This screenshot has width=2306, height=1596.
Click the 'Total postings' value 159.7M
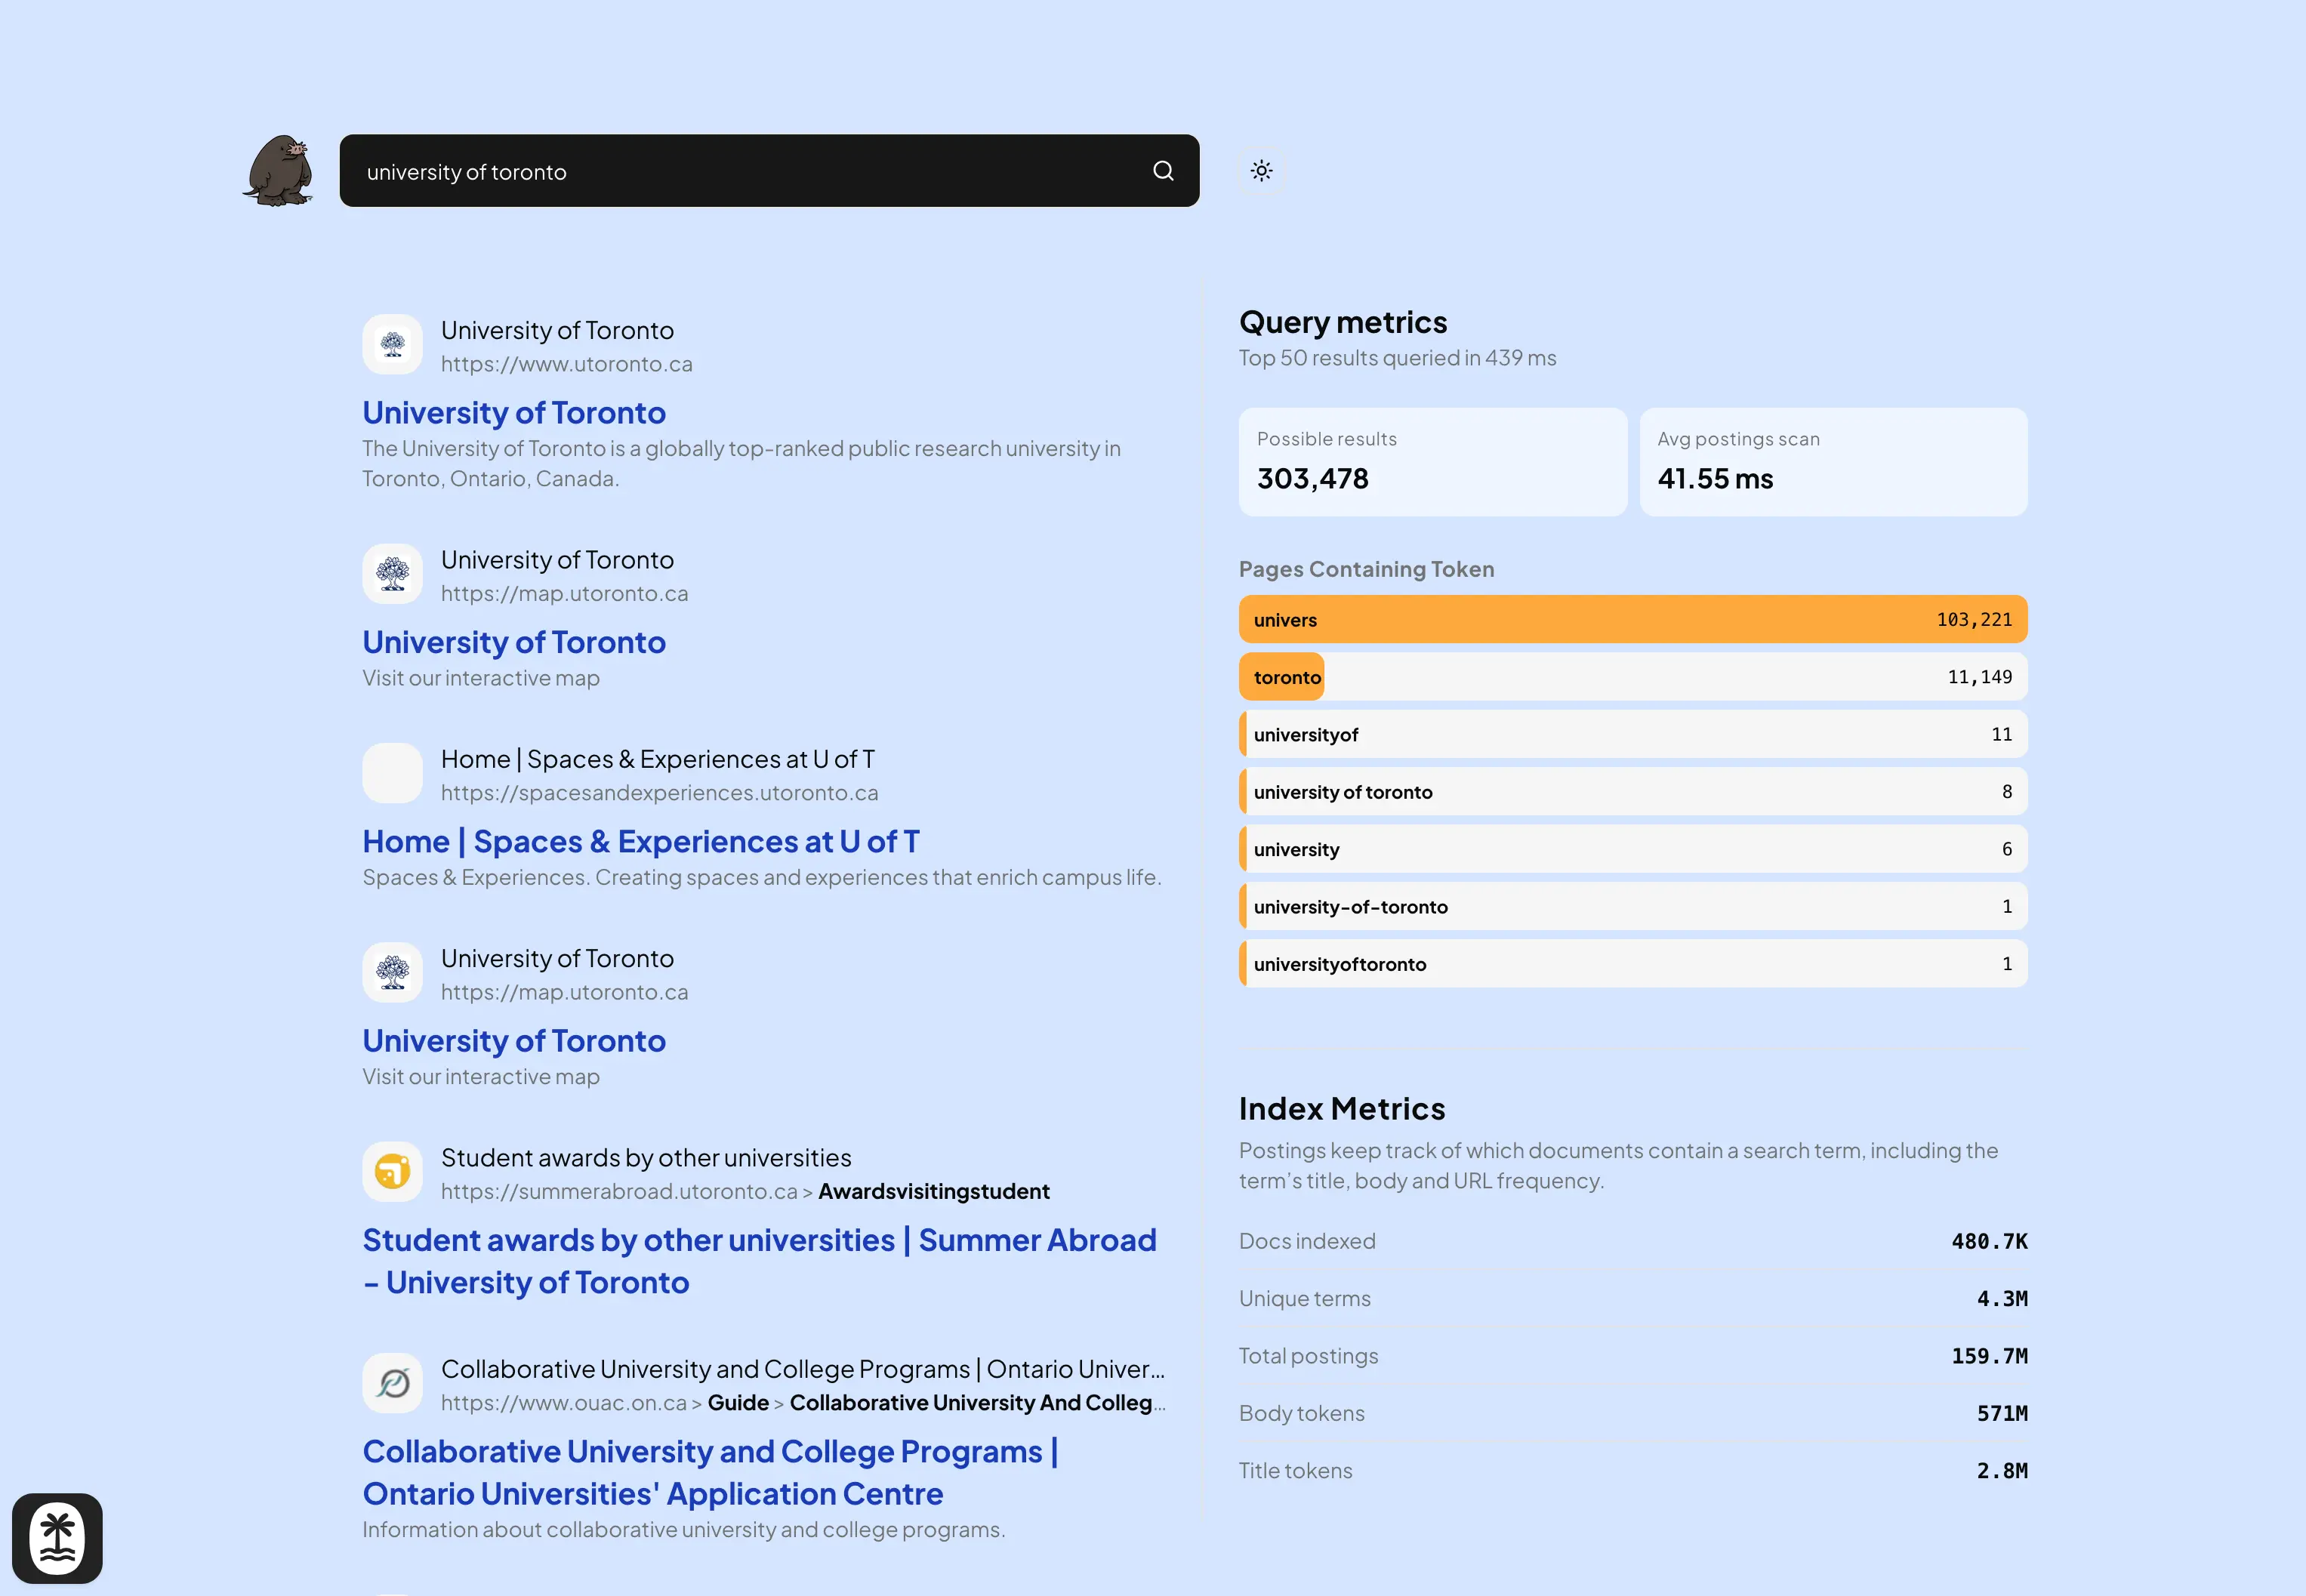point(1990,1356)
